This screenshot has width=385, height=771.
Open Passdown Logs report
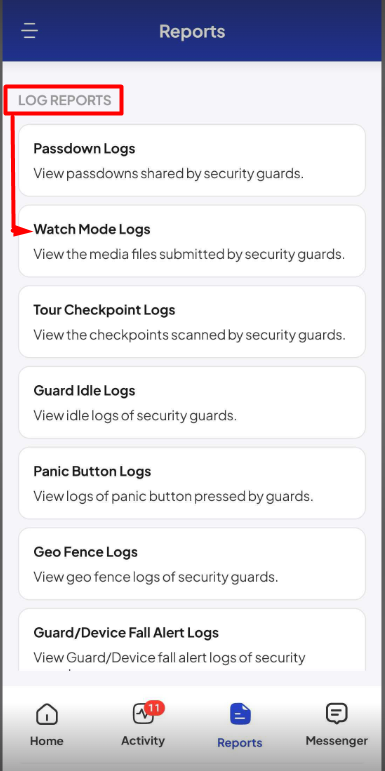[x=192, y=160]
